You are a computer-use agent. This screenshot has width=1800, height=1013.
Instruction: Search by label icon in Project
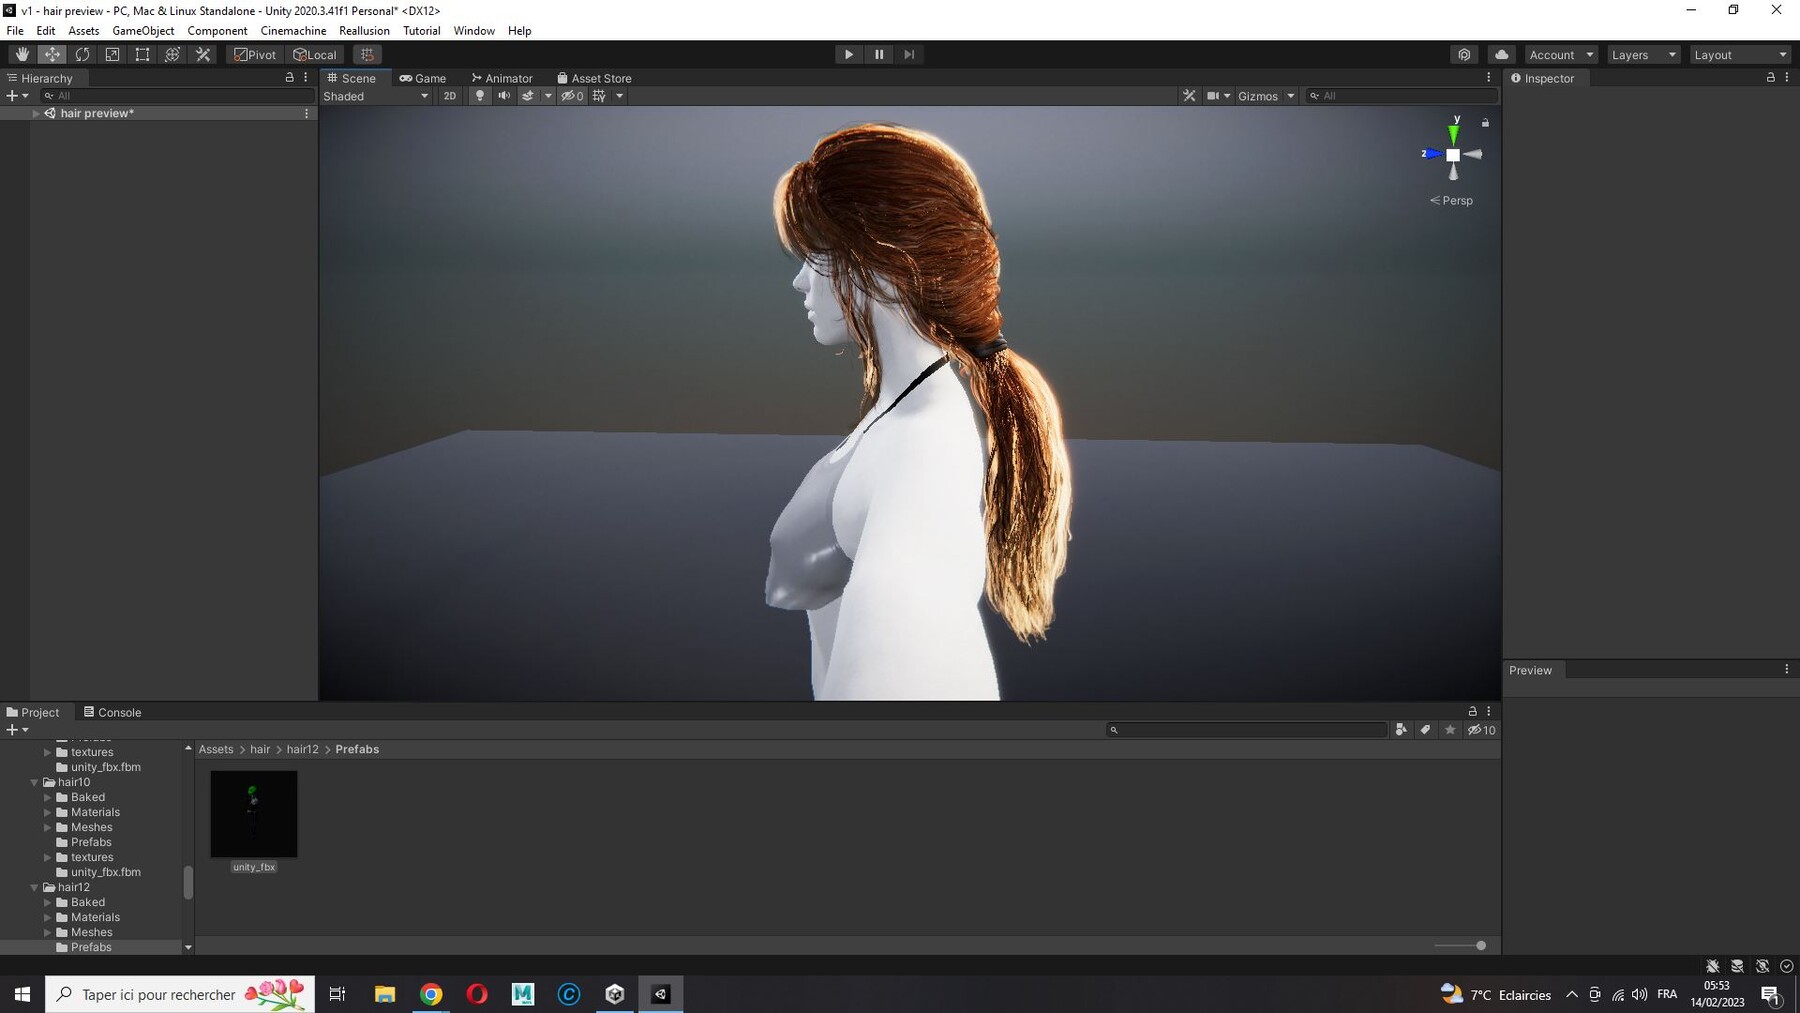tap(1425, 730)
